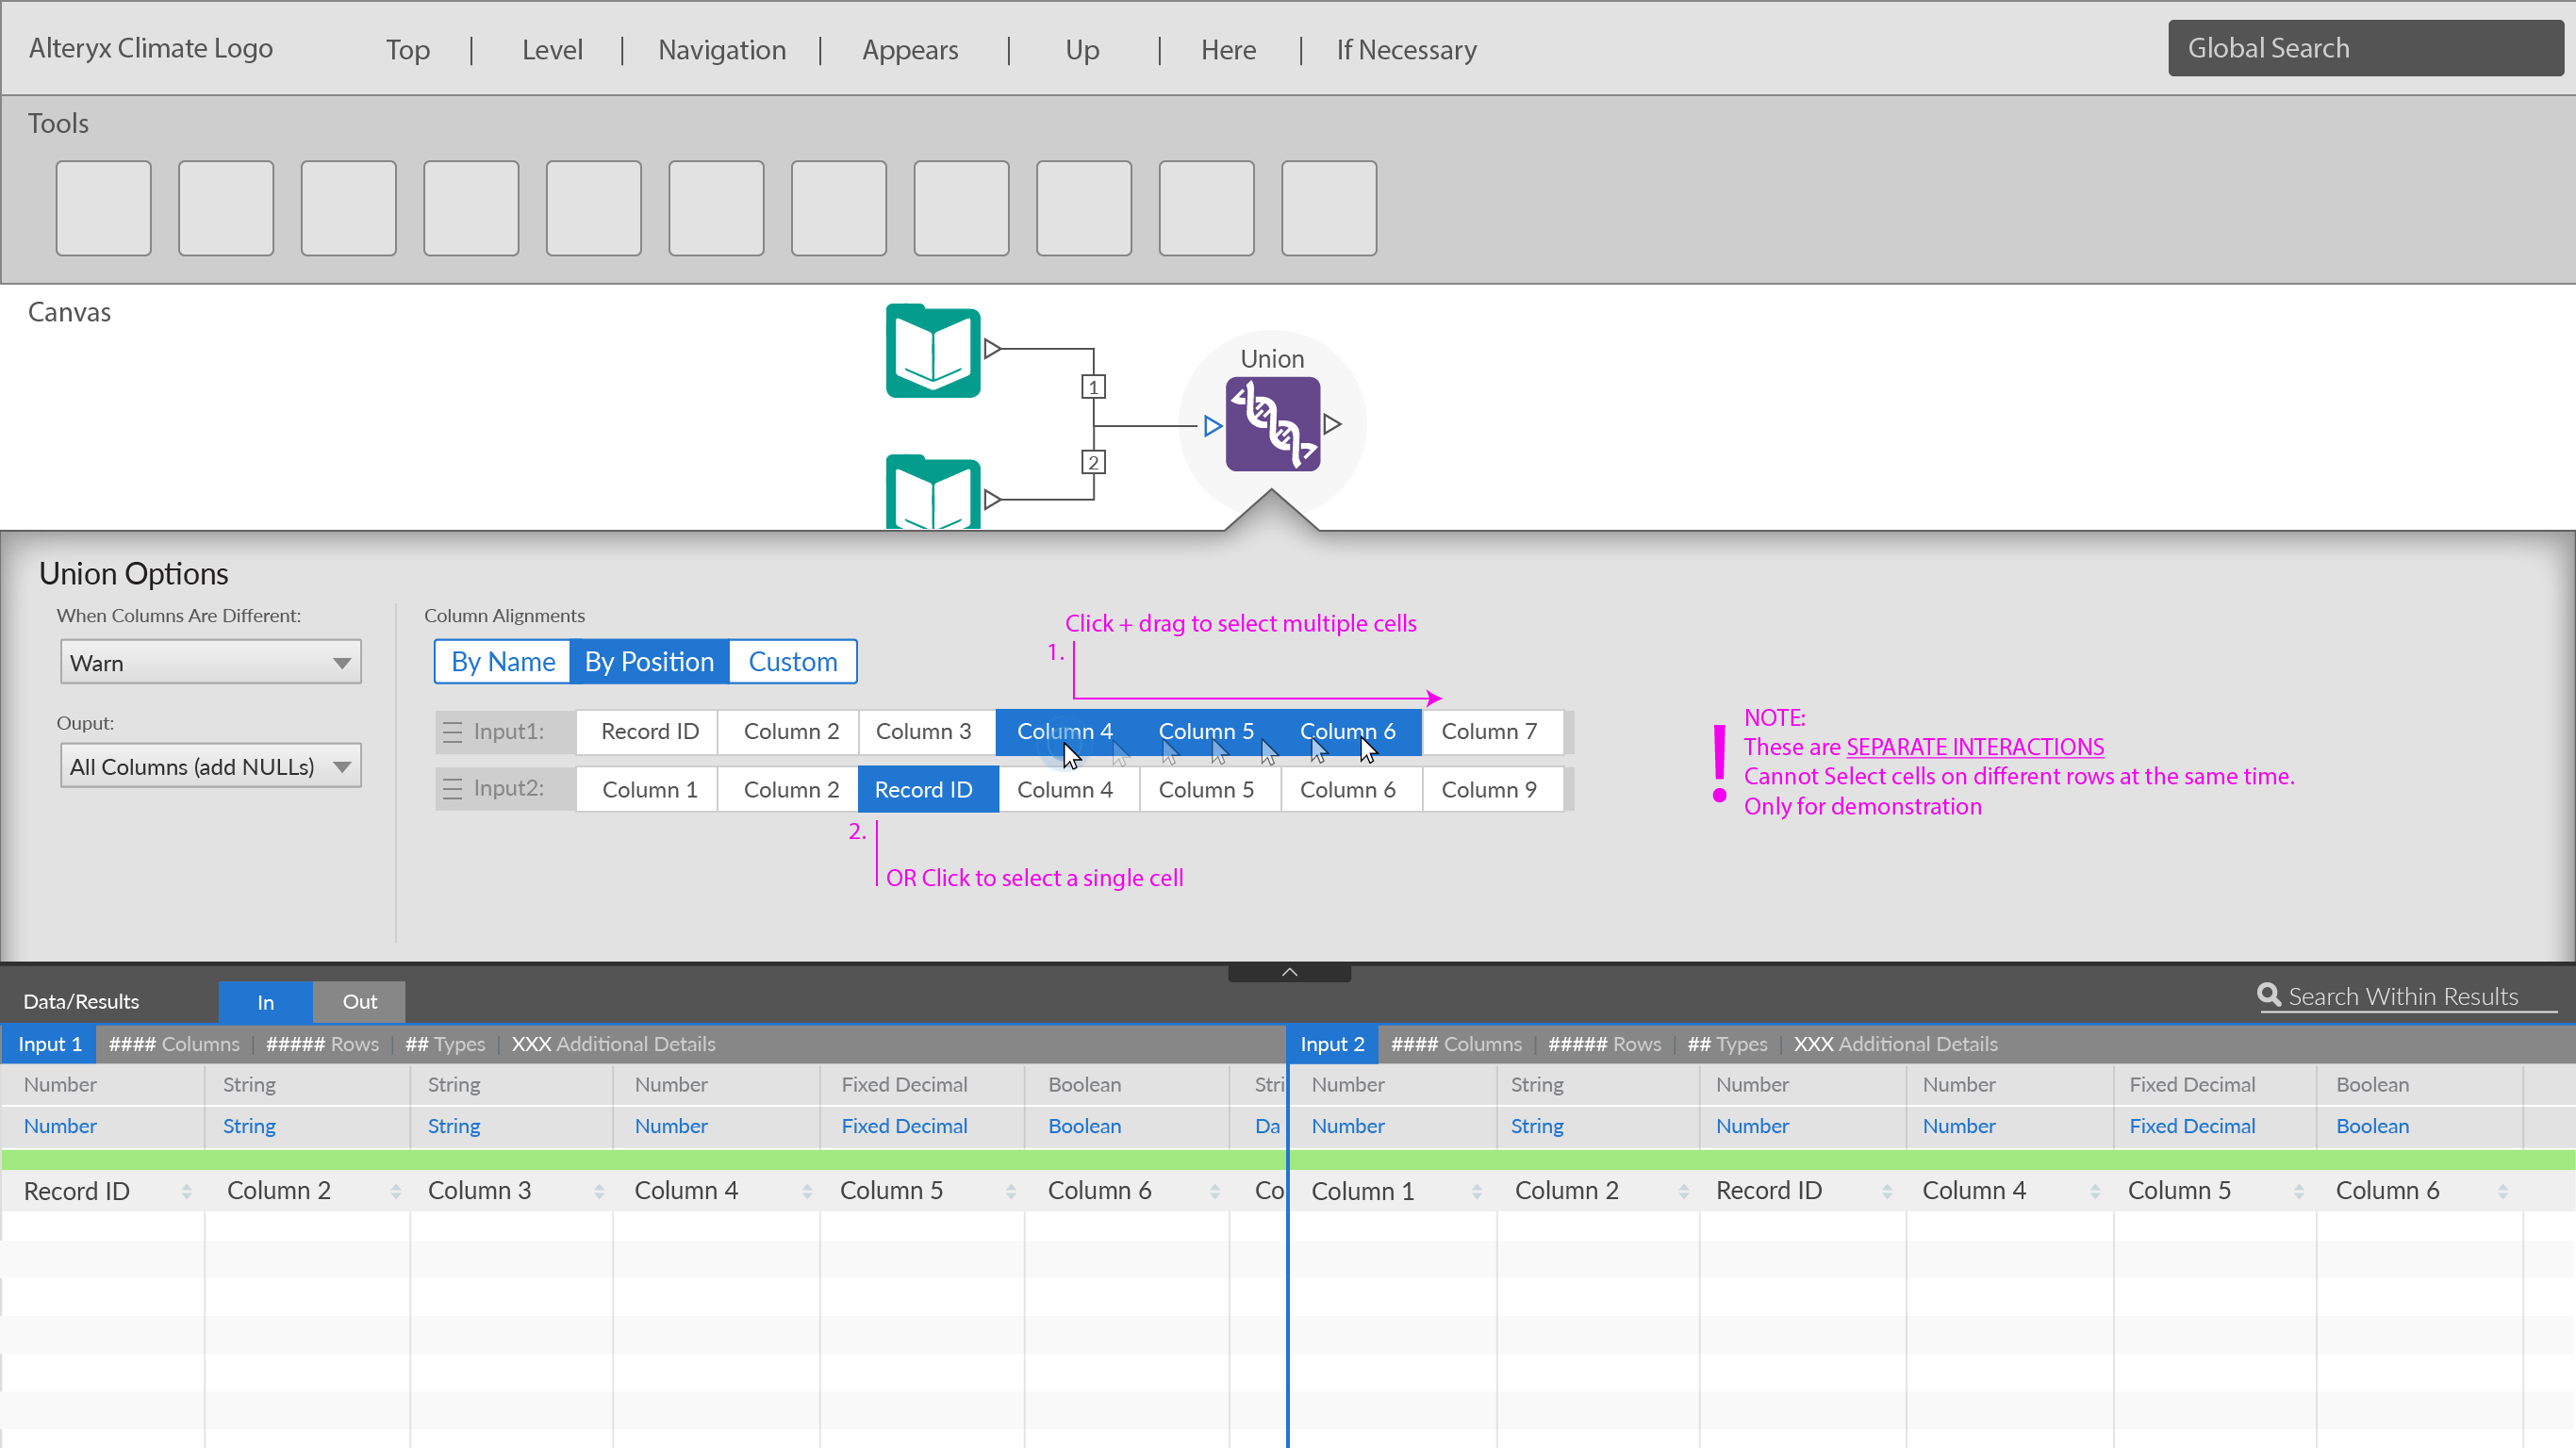Select the bottom teal input book icon
Screen dimensions: 2576x1448
(932, 493)
